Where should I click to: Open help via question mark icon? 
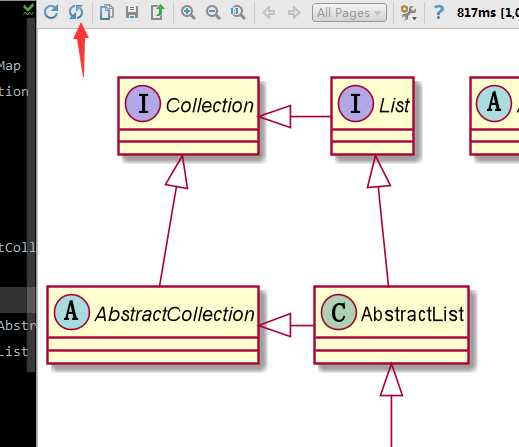(x=439, y=12)
